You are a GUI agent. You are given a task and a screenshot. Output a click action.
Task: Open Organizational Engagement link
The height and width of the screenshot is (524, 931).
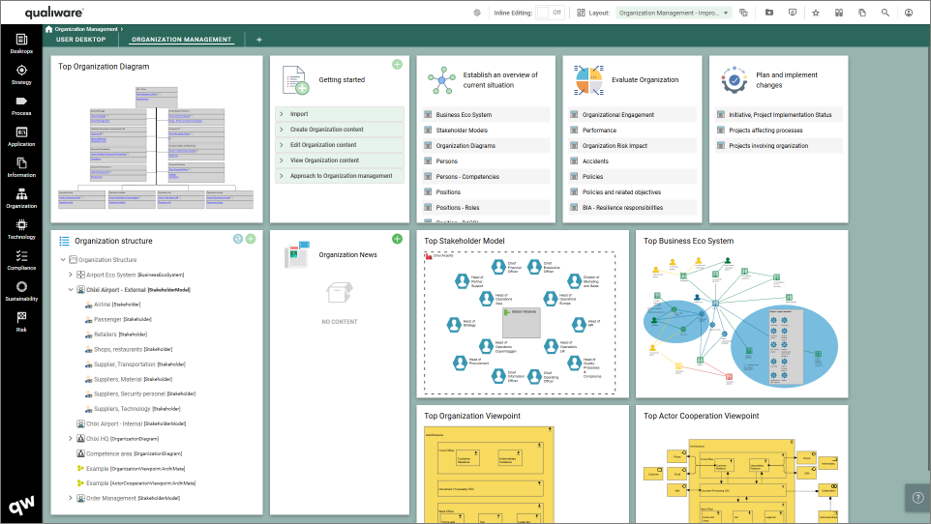pyautogui.click(x=618, y=115)
